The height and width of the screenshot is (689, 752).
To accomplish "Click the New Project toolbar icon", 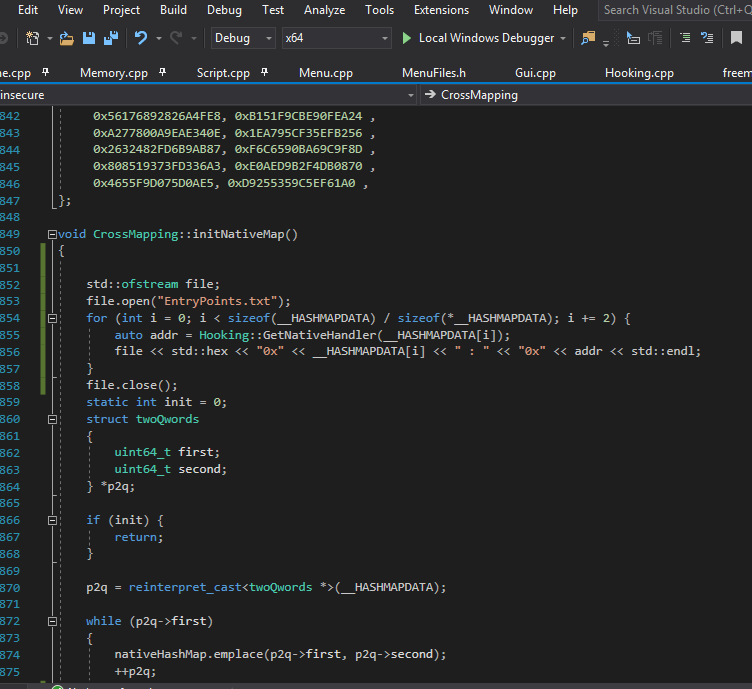I will tap(32, 39).
